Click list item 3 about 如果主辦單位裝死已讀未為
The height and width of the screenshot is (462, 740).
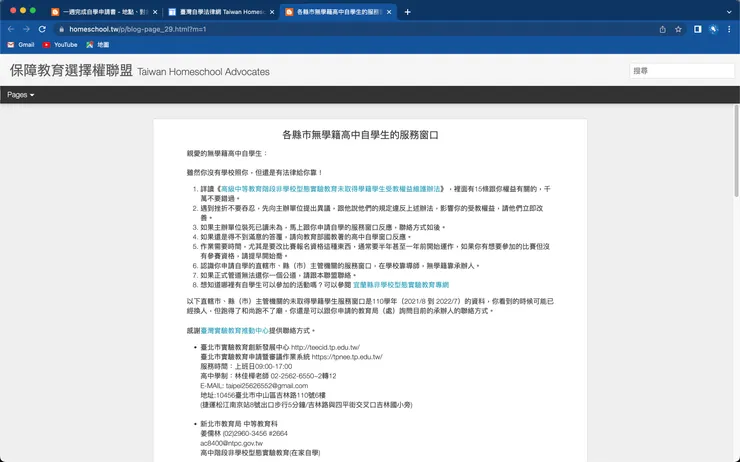tap(323, 227)
